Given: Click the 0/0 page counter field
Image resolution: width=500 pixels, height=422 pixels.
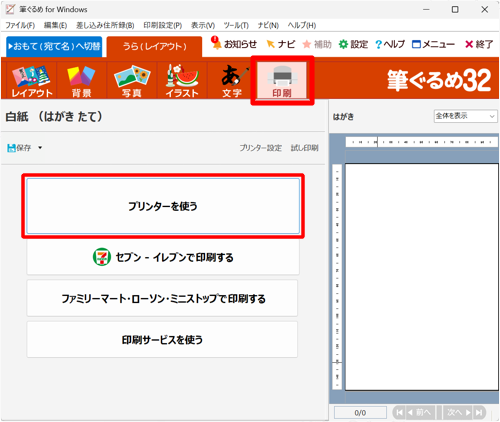Looking at the screenshot, I should coord(360,413).
